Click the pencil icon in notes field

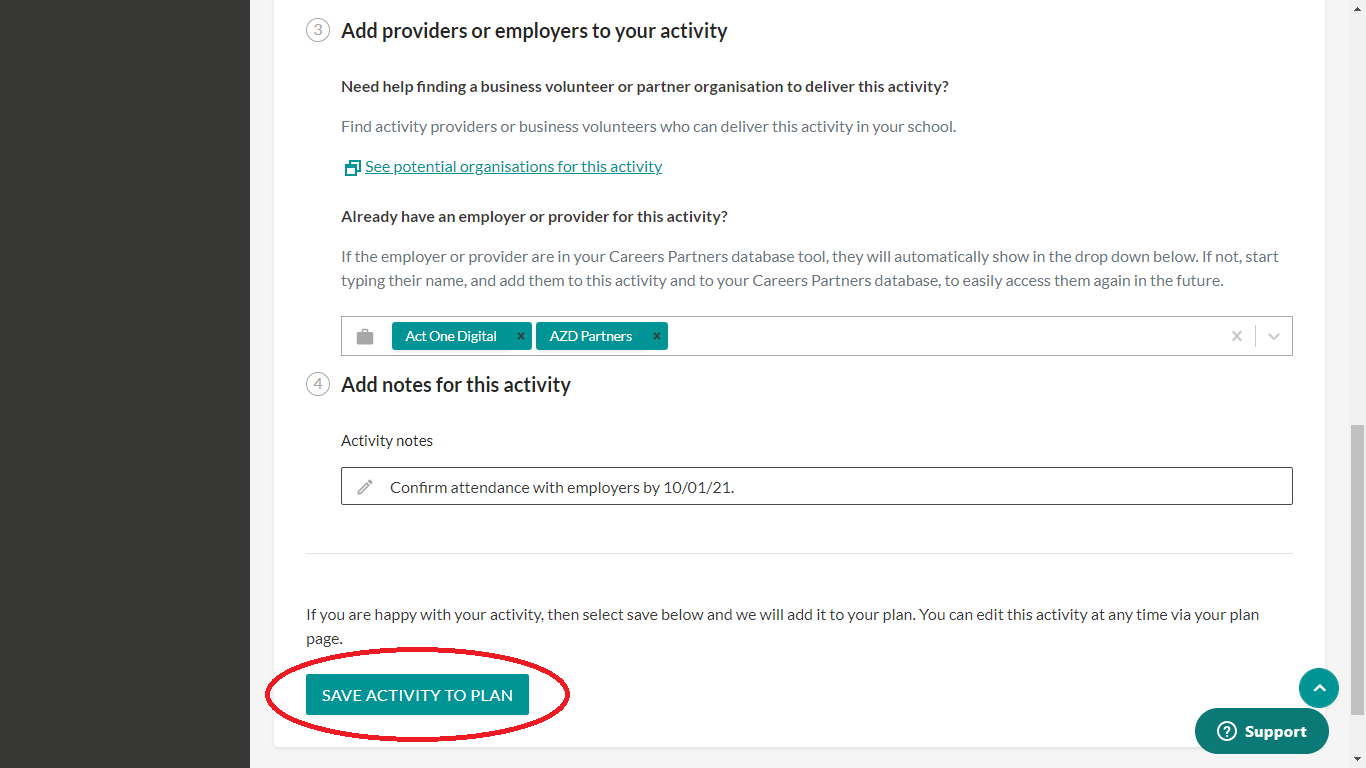click(x=365, y=487)
